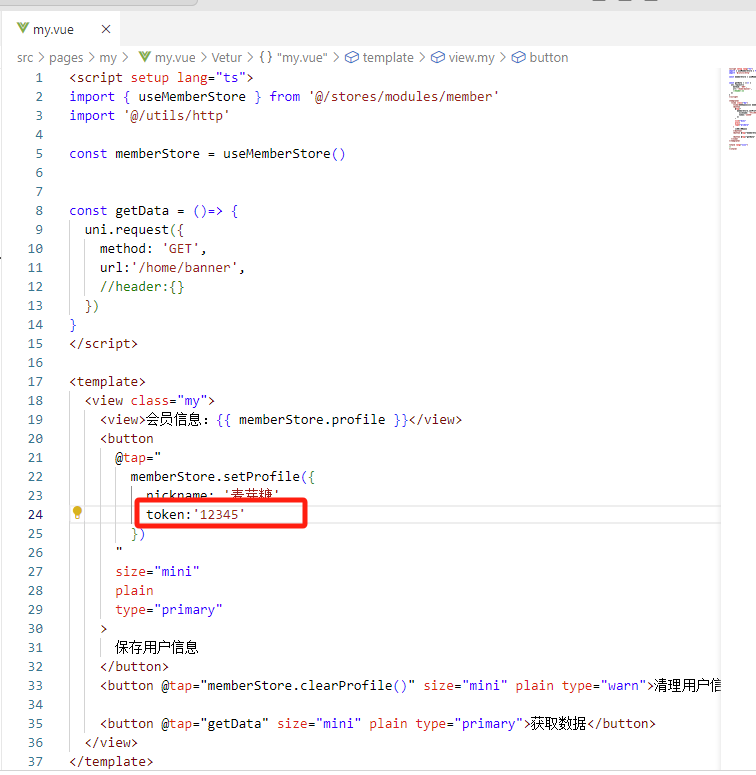Click the lightbulb quick fix icon

[77, 513]
